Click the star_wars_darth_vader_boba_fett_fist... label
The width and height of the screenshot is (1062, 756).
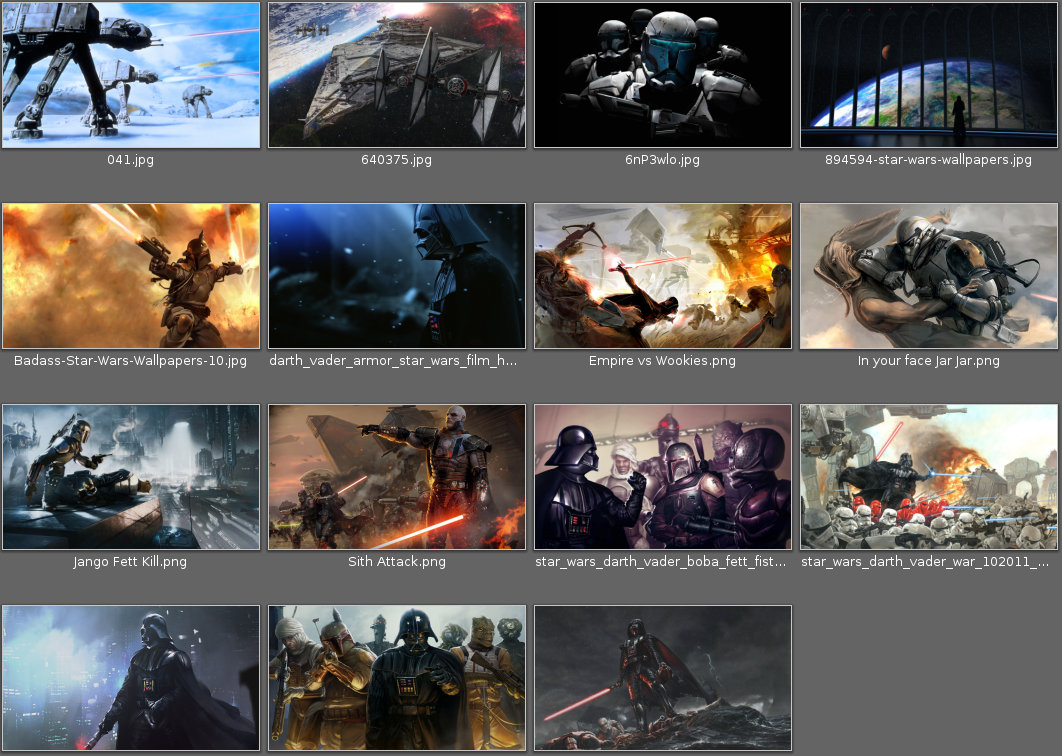(x=660, y=562)
